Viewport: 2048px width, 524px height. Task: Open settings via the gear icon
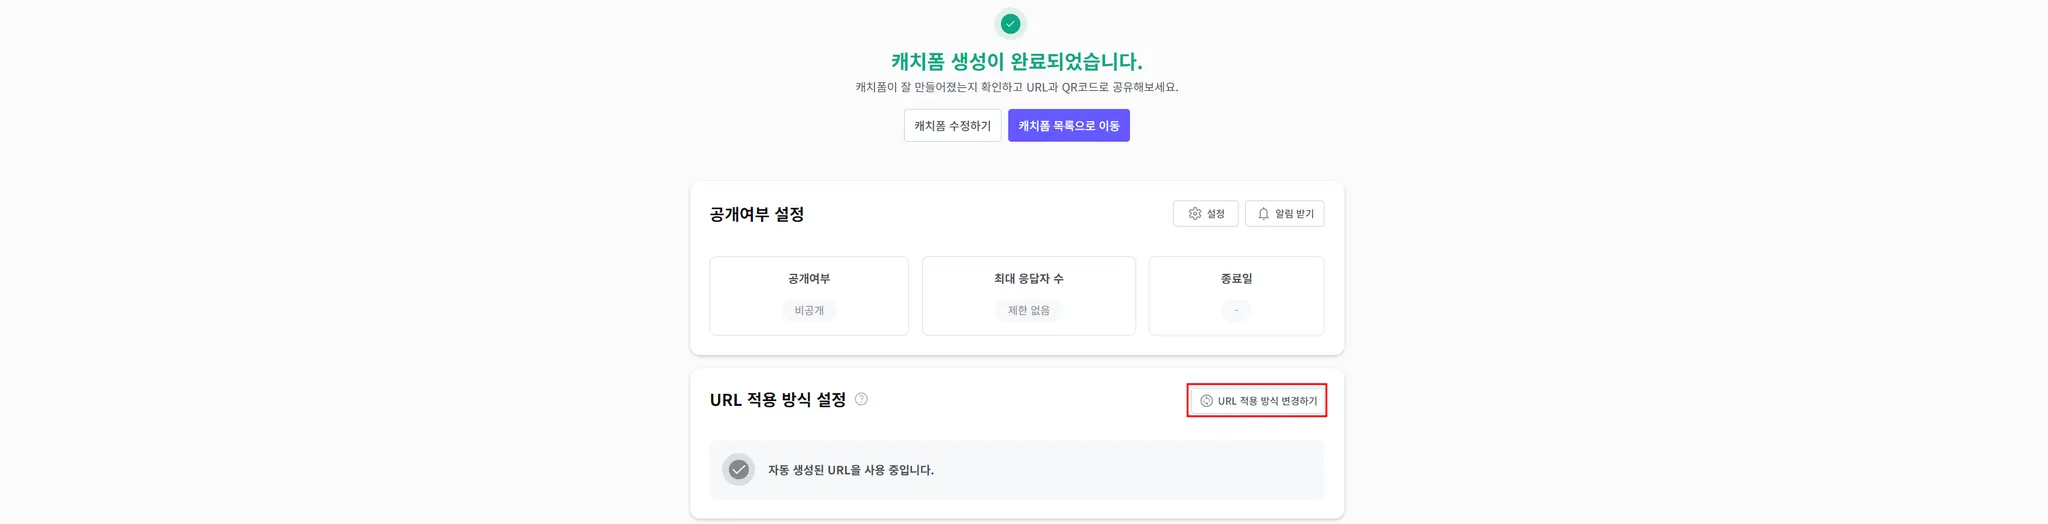1195,214
